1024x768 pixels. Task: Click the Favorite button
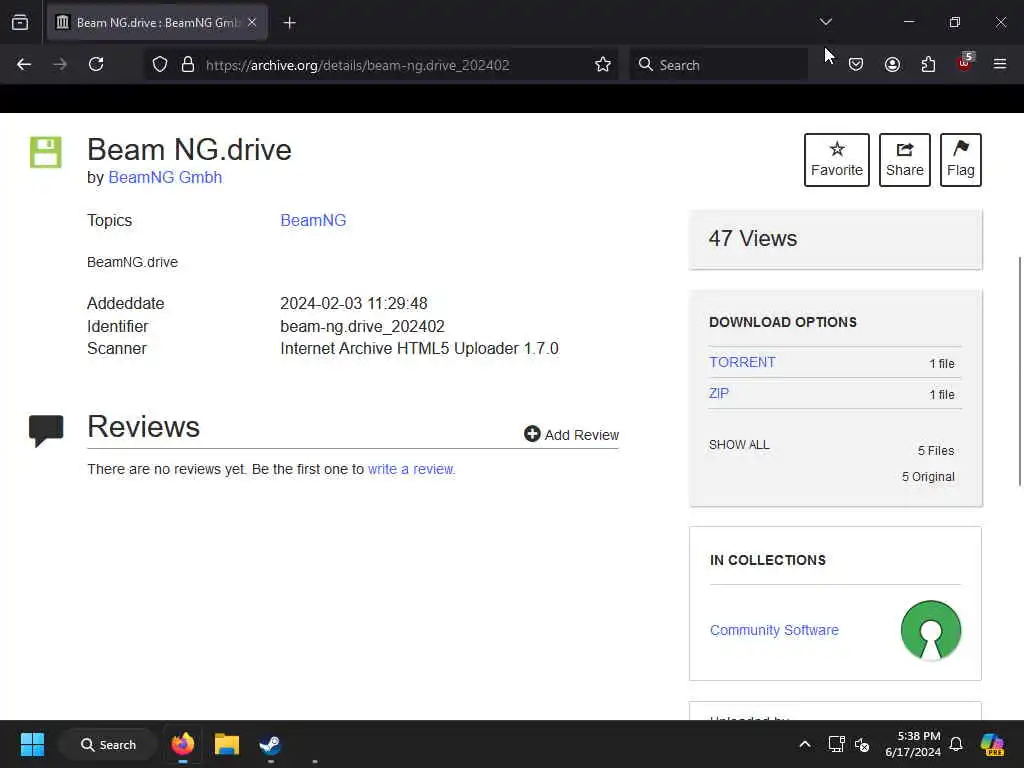[837, 160]
